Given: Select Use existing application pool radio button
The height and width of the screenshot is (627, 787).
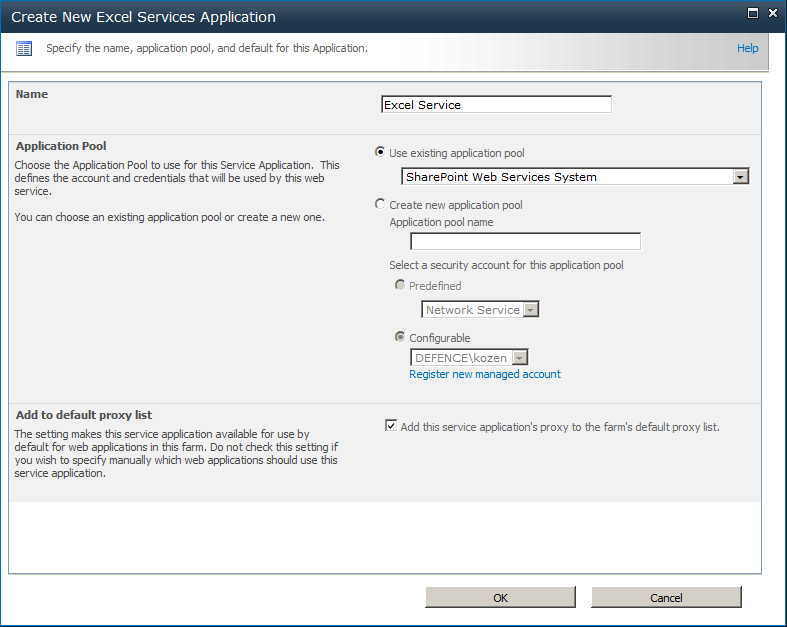Looking at the screenshot, I should click(380, 152).
